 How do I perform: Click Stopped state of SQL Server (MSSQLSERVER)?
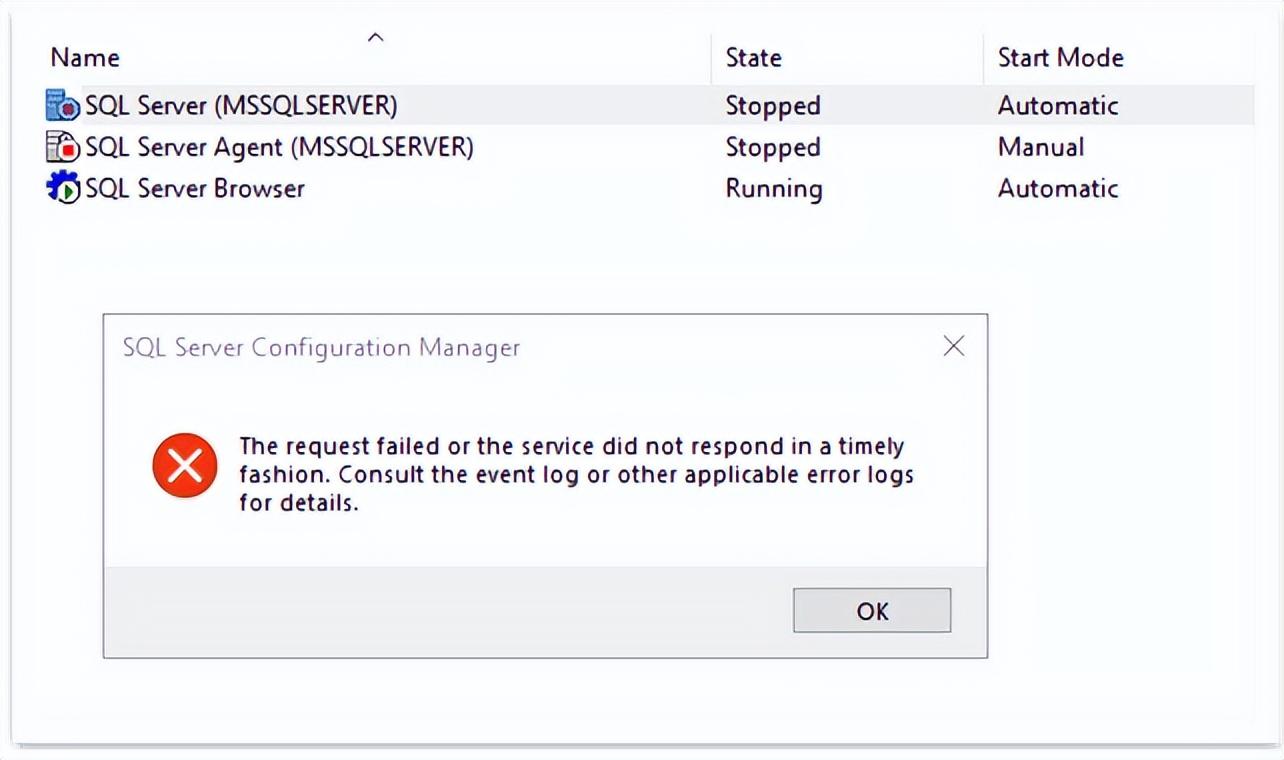773,105
